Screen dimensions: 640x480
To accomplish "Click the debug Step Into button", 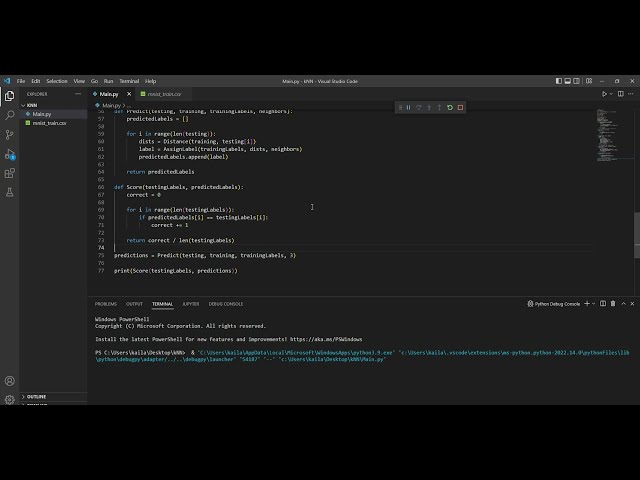I will click(429, 107).
